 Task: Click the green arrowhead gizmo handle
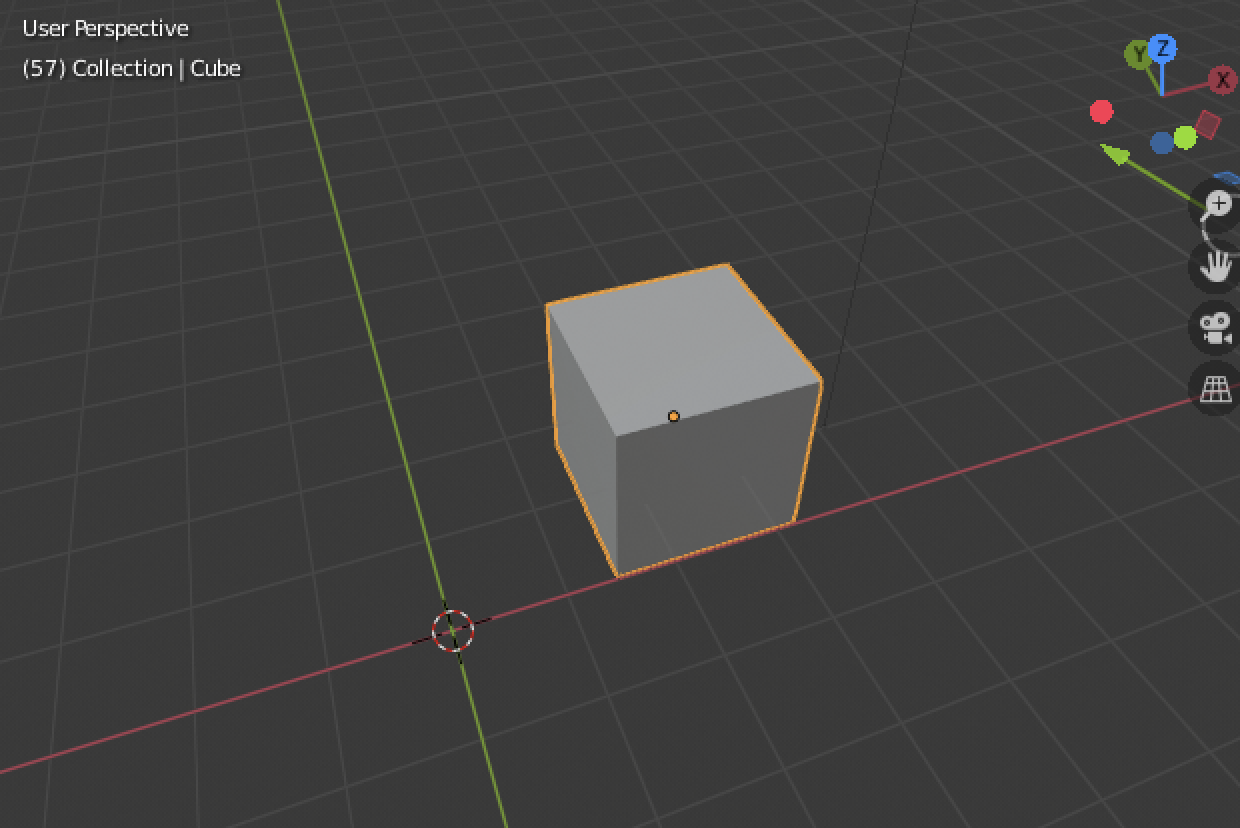[x=1115, y=155]
